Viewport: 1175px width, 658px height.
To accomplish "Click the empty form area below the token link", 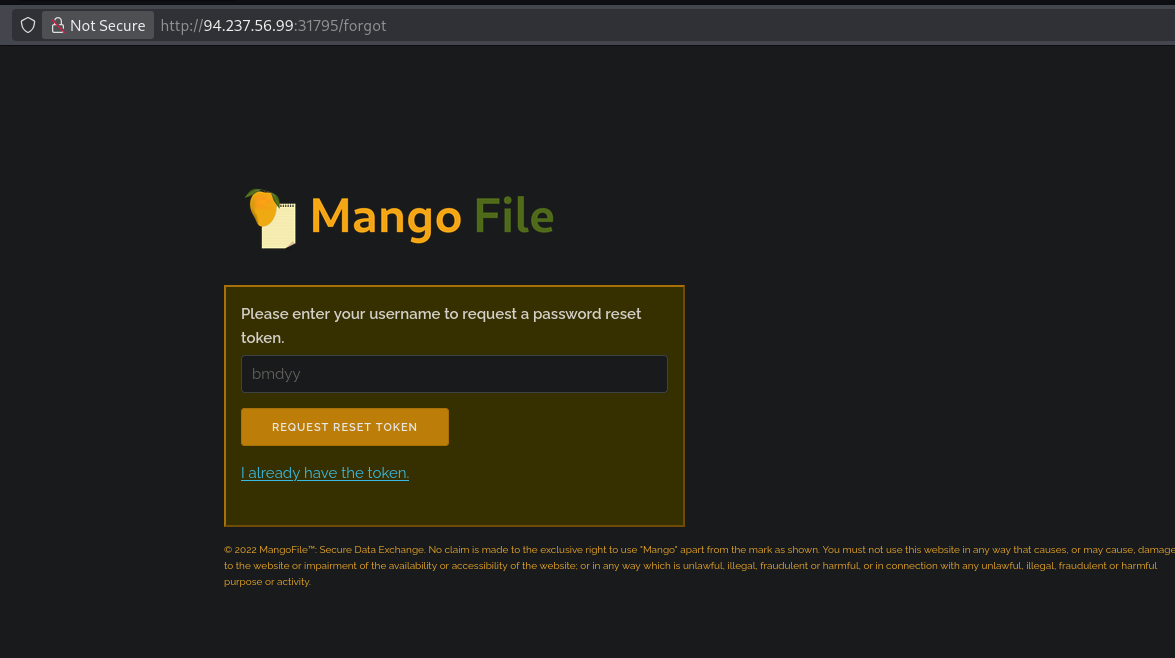I will (x=454, y=504).
